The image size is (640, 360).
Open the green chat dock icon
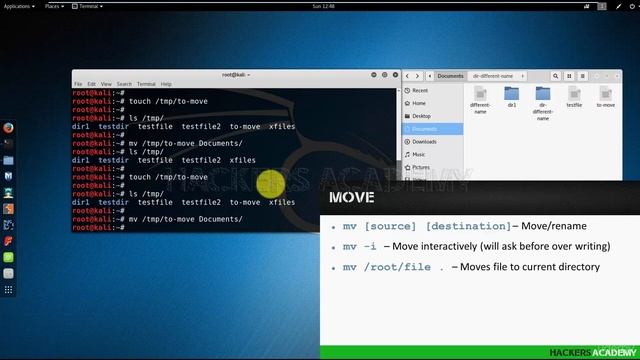pyautogui.click(x=8, y=257)
